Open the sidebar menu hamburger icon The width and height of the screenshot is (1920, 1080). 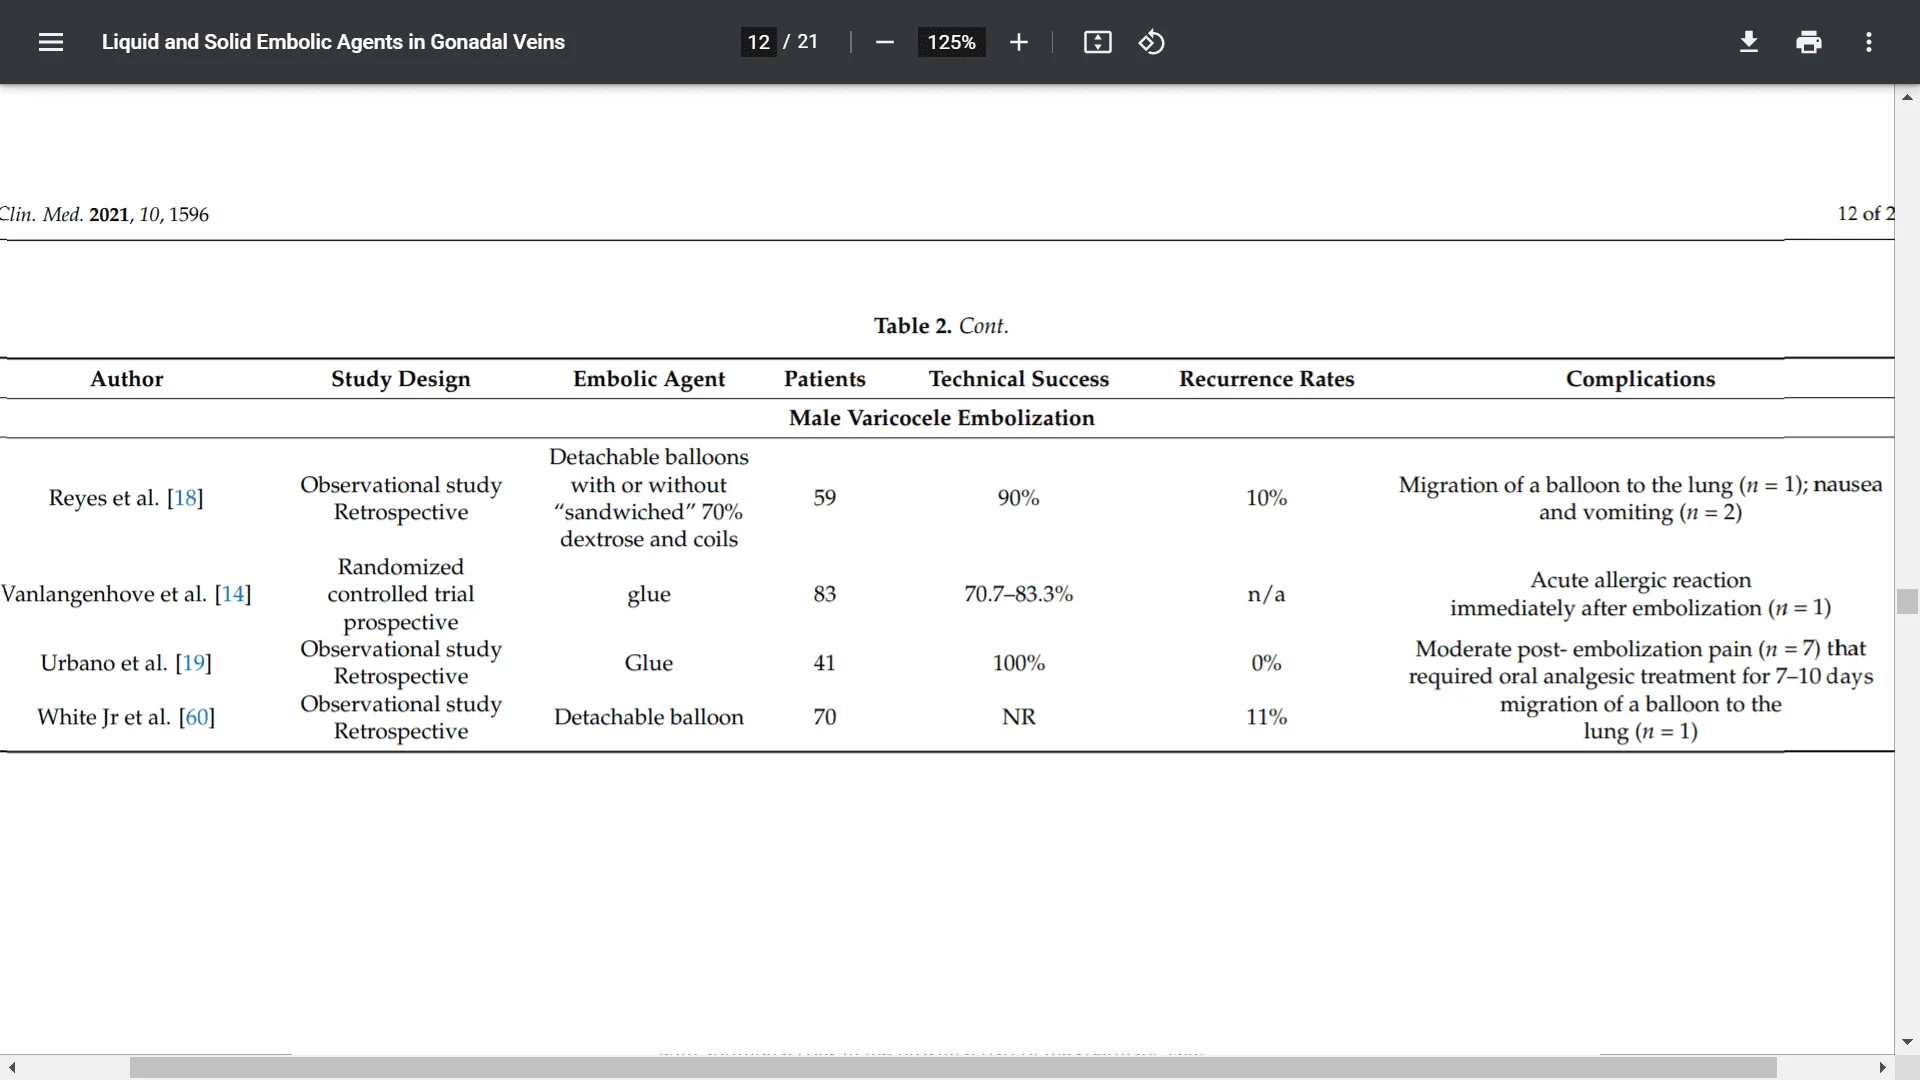(51, 42)
